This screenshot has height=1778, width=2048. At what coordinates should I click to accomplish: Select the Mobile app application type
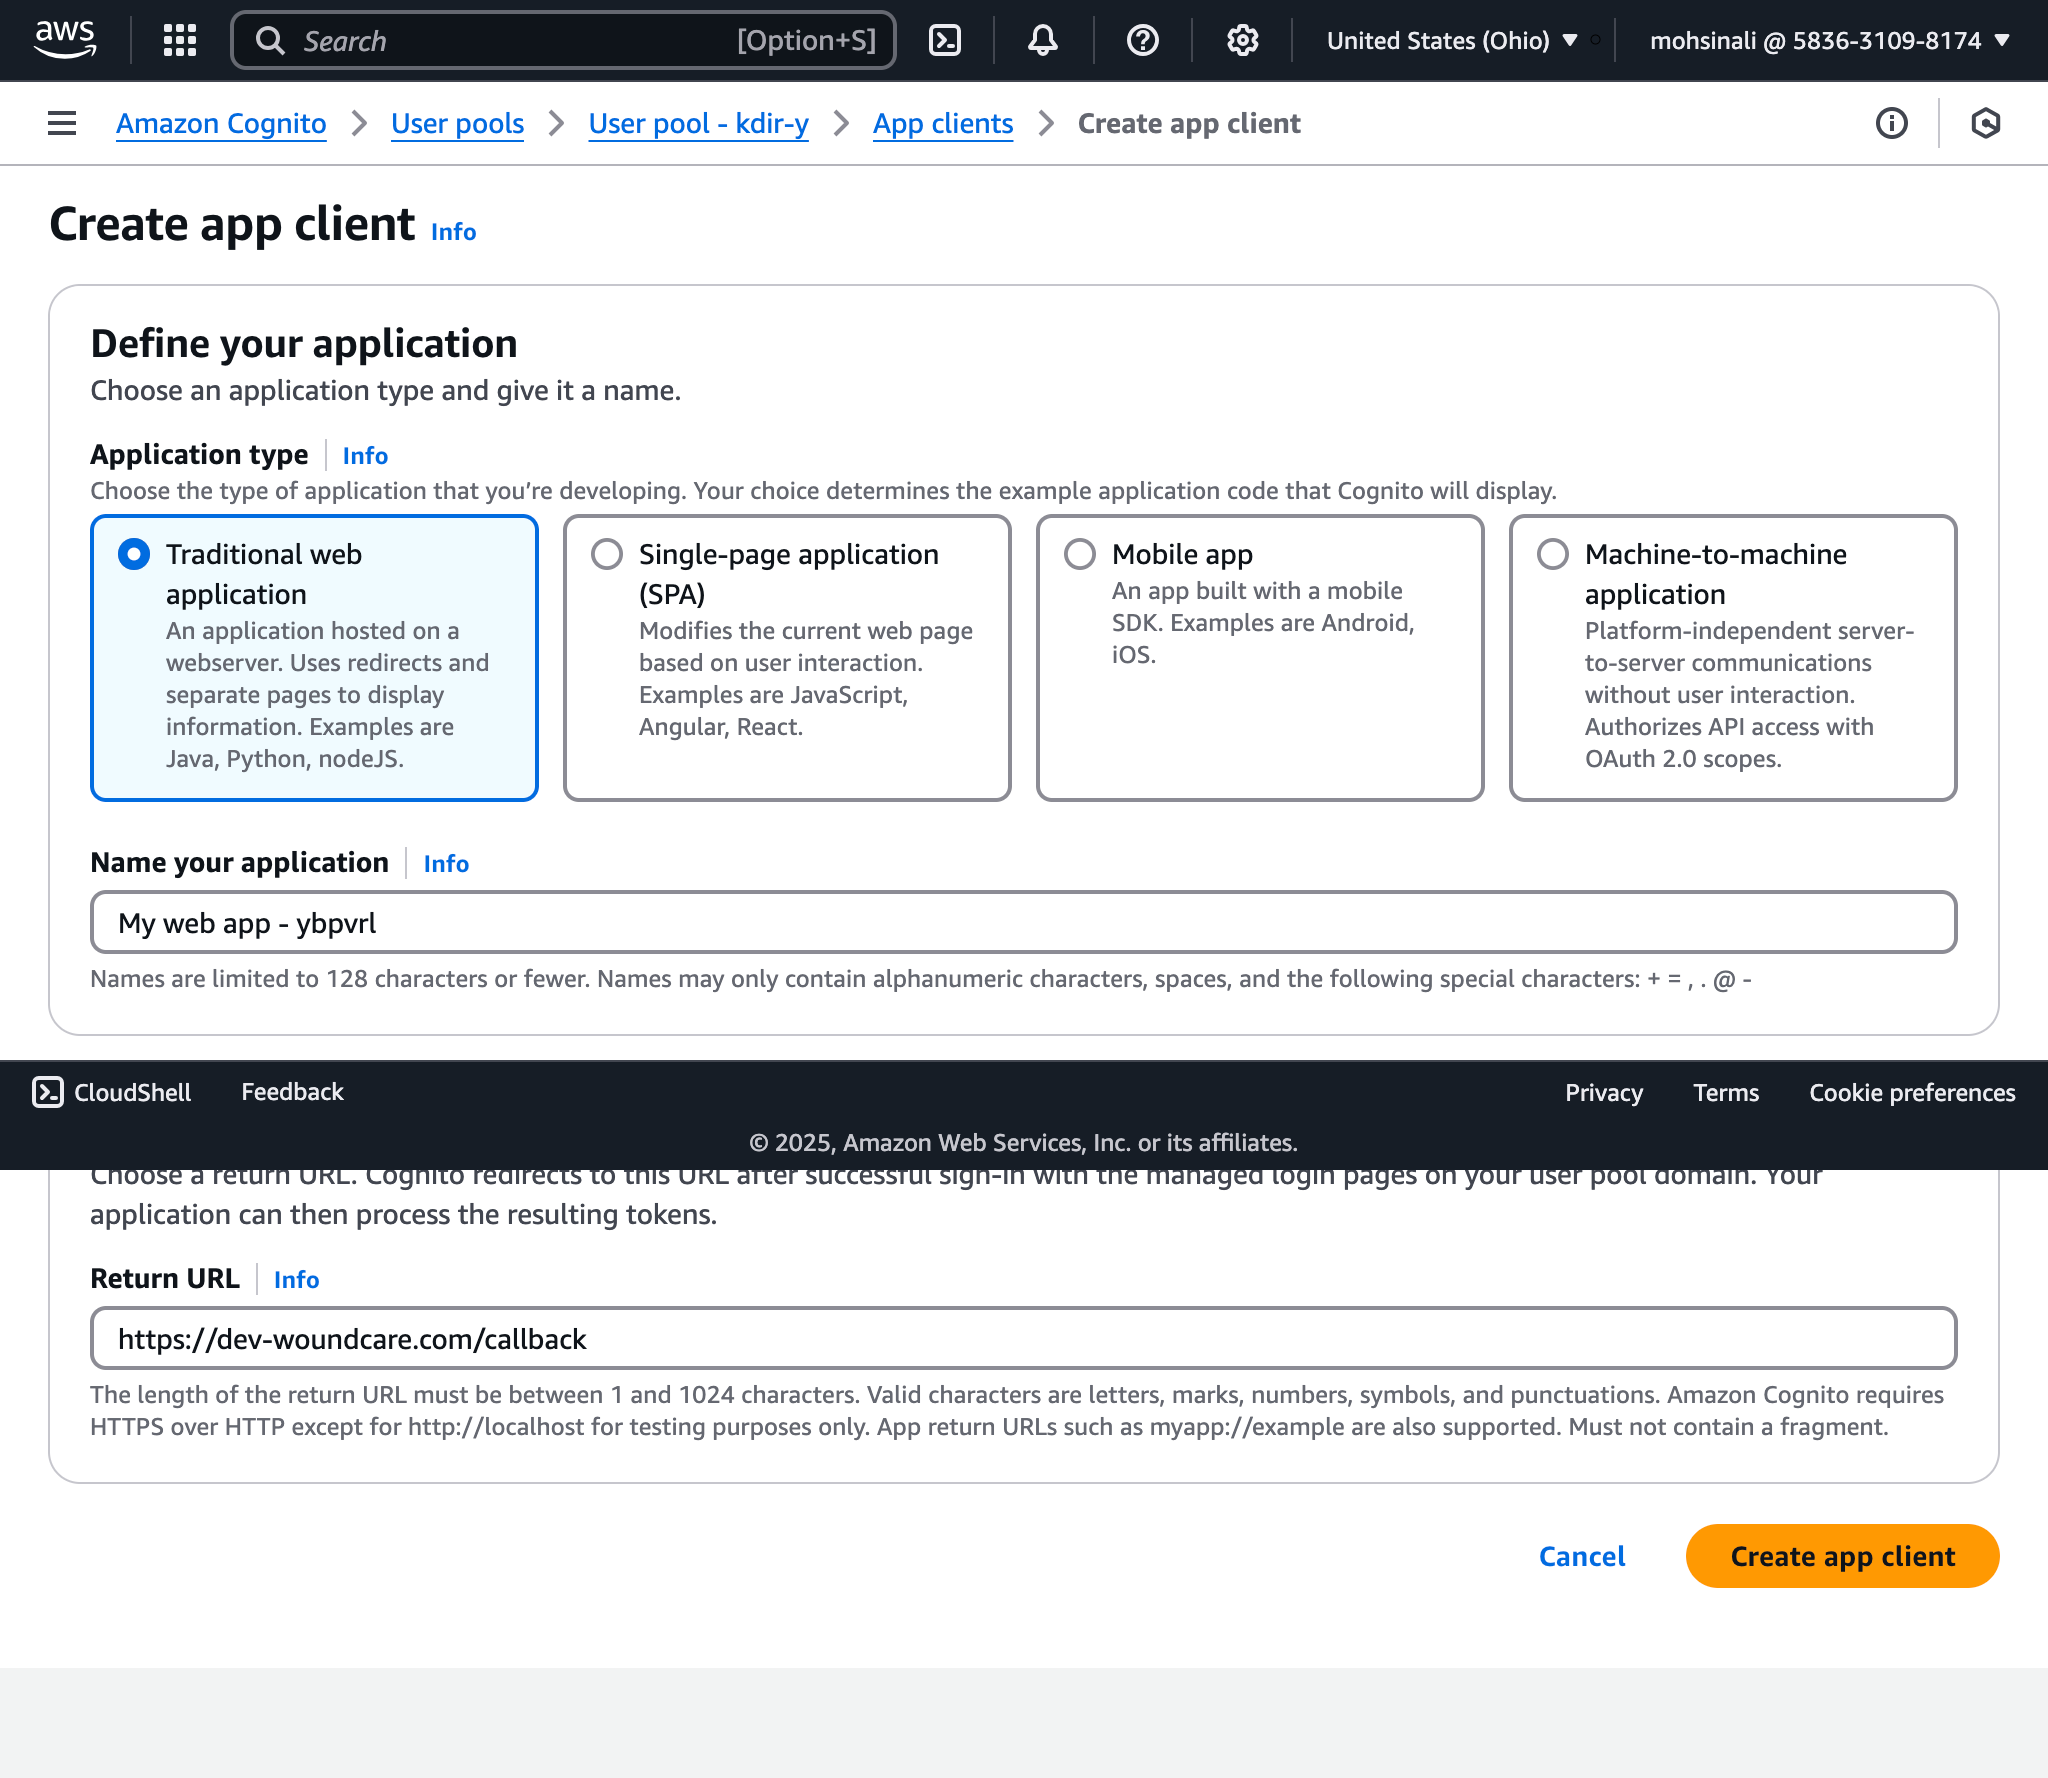tap(1080, 554)
